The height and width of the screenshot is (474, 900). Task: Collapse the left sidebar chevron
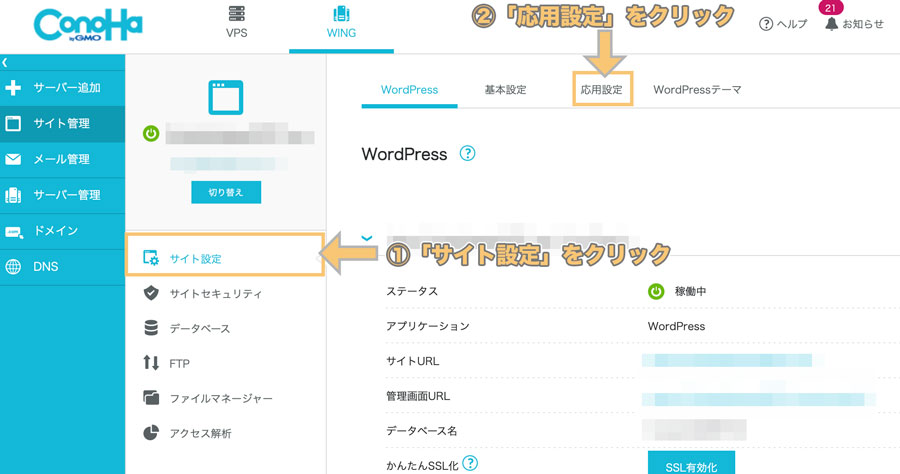(5, 63)
